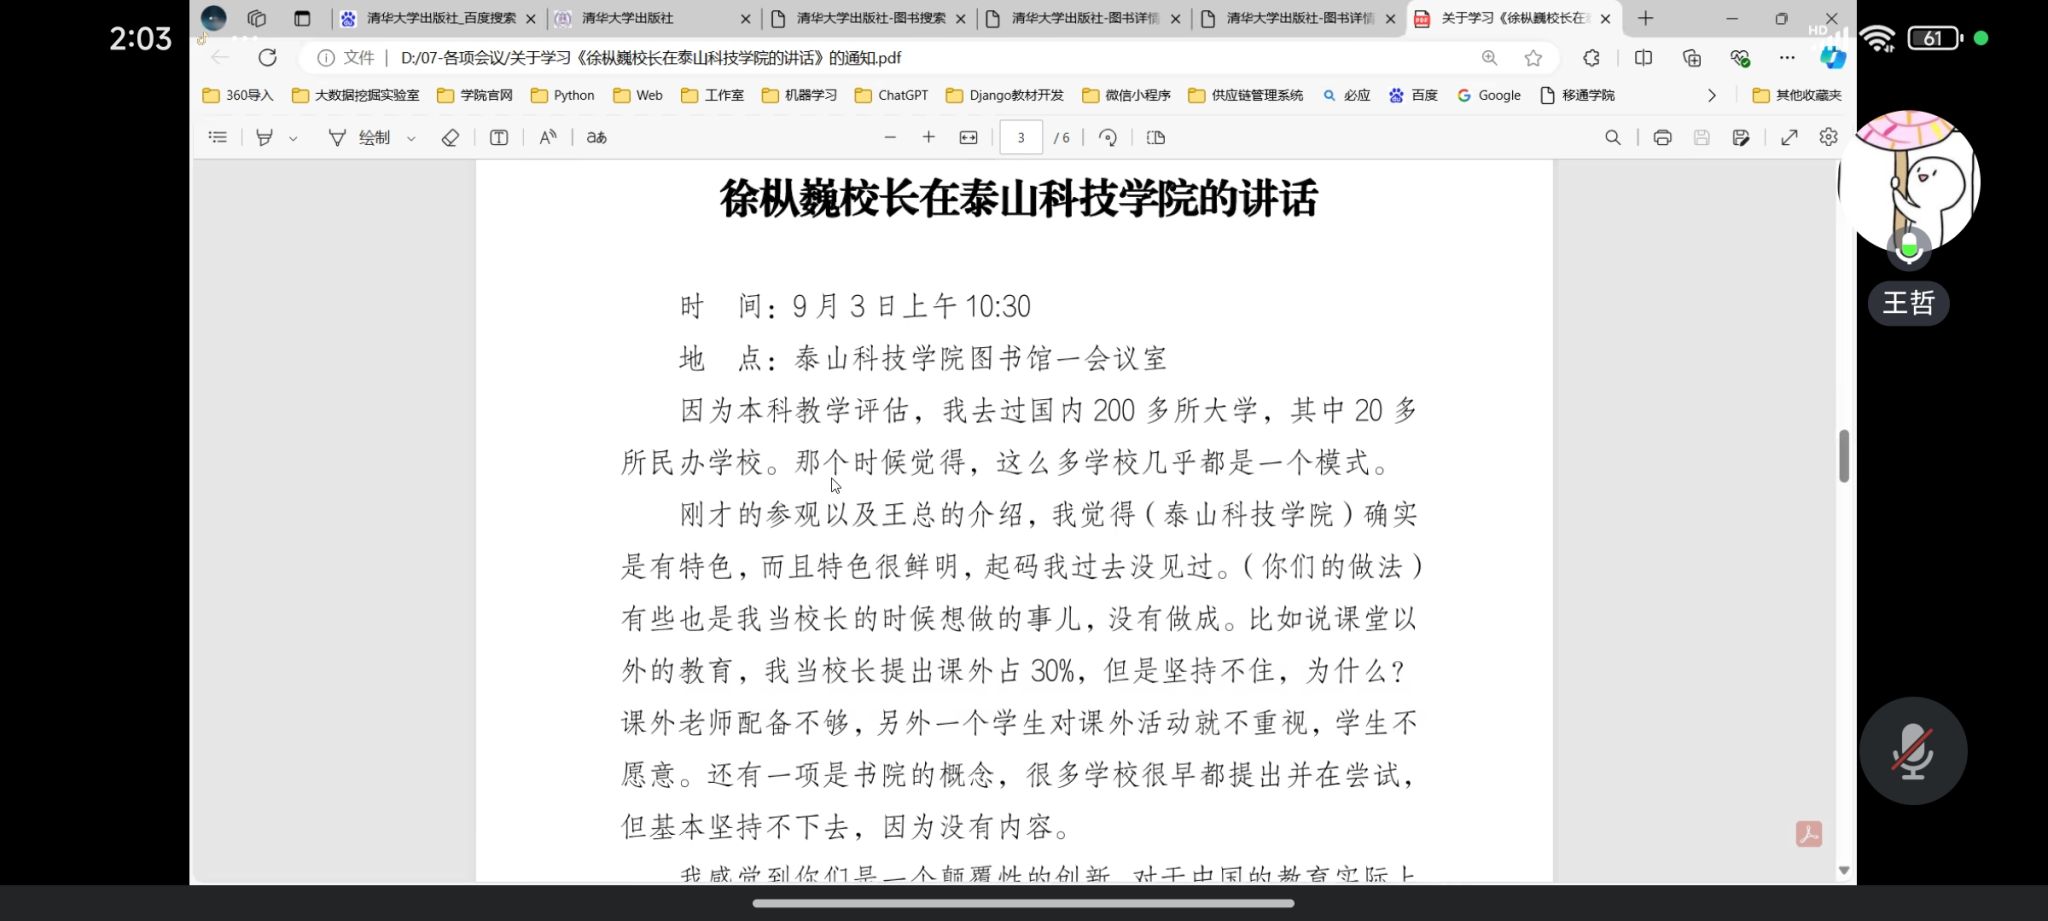Toggle split screen in browser toolbar
The height and width of the screenshot is (921, 2048).
(1643, 58)
